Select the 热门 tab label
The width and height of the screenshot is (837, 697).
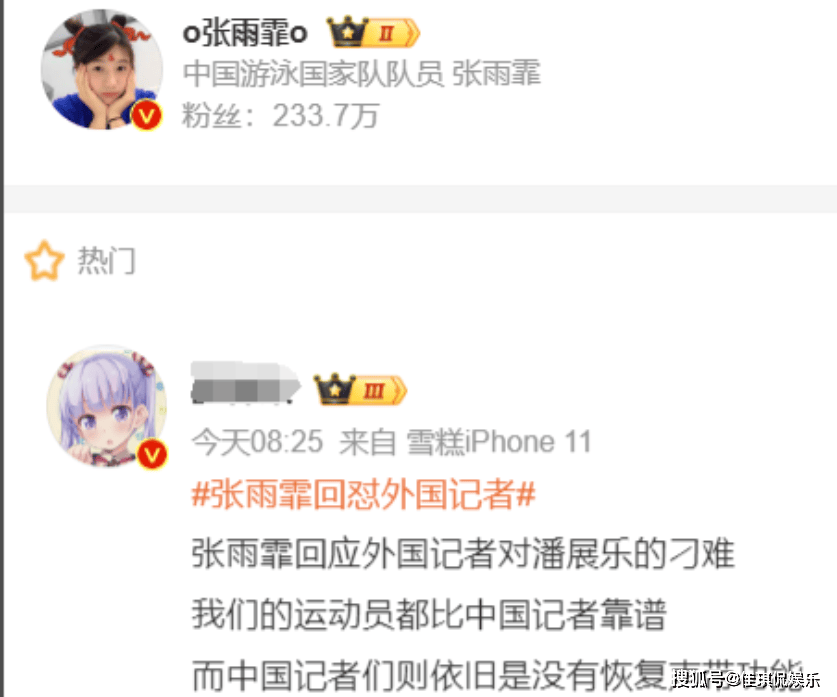[107, 260]
